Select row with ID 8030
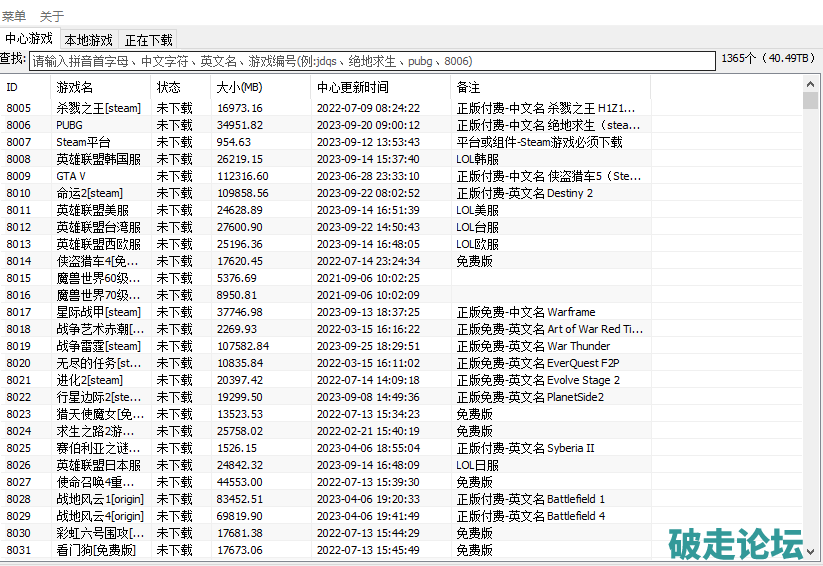Screen dimensions: 823x566 pyautogui.click(x=19, y=533)
